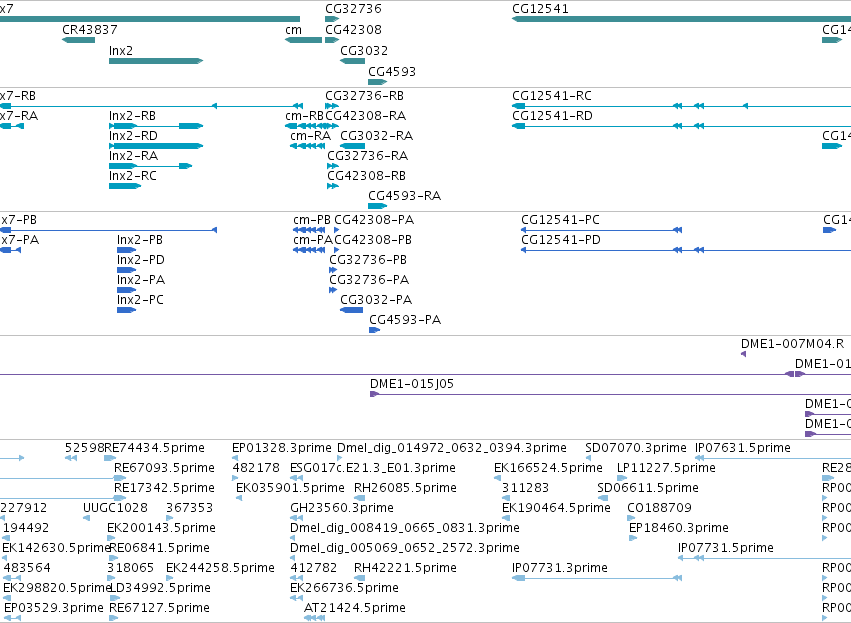Click the ESG017c.E21.3_E01.3prime label
This screenshot has height=623, width=851.
(373, 468)
